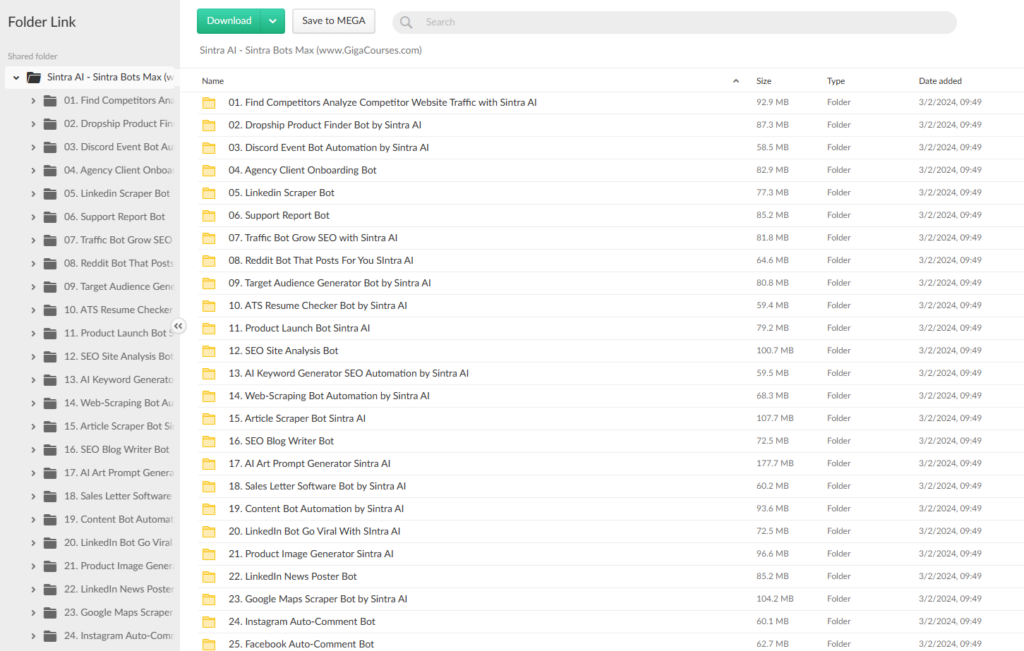The height and width of the screenshot is (651, 1024).
Task: Click the root Sintra AI folder icon in sidebar
Action: coord(34,77)
